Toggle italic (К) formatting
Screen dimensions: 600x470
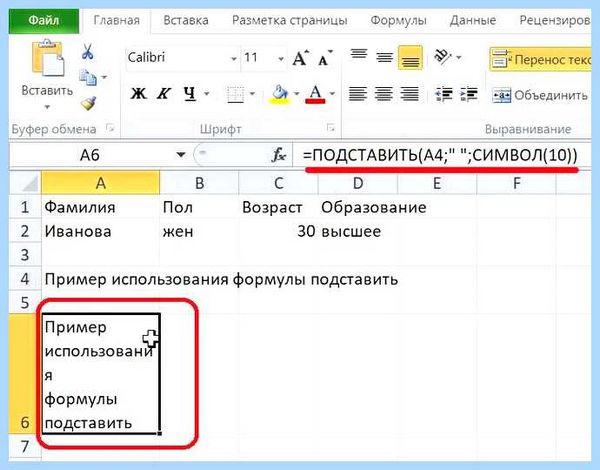click(x=164, y=93)
